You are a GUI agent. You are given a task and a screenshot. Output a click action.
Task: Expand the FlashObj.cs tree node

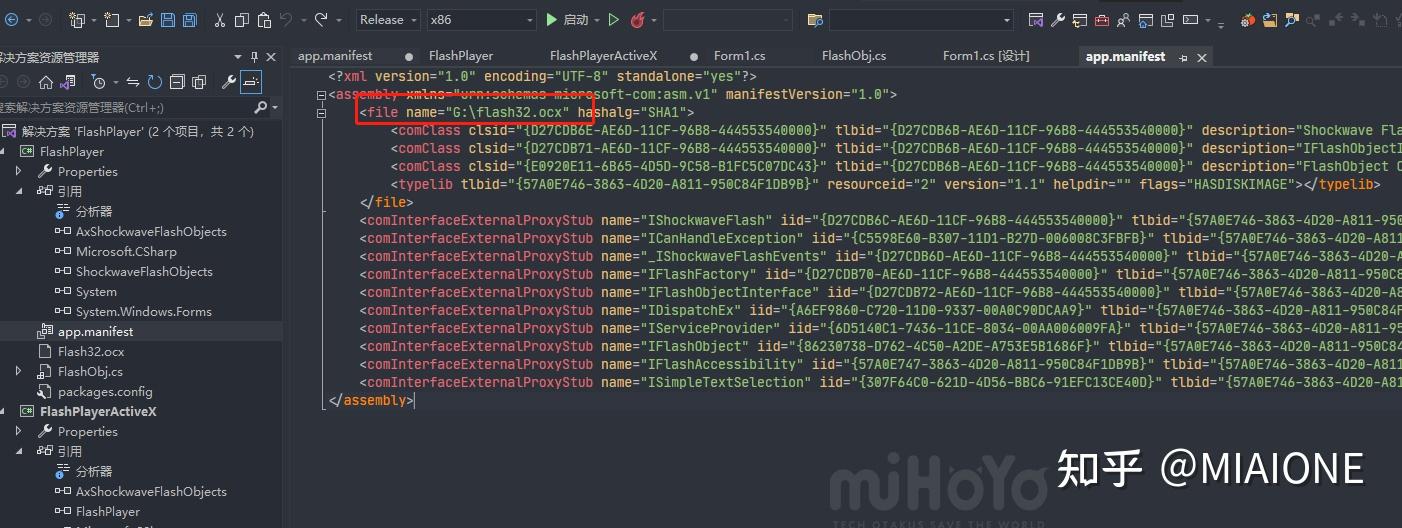point(18,371)
